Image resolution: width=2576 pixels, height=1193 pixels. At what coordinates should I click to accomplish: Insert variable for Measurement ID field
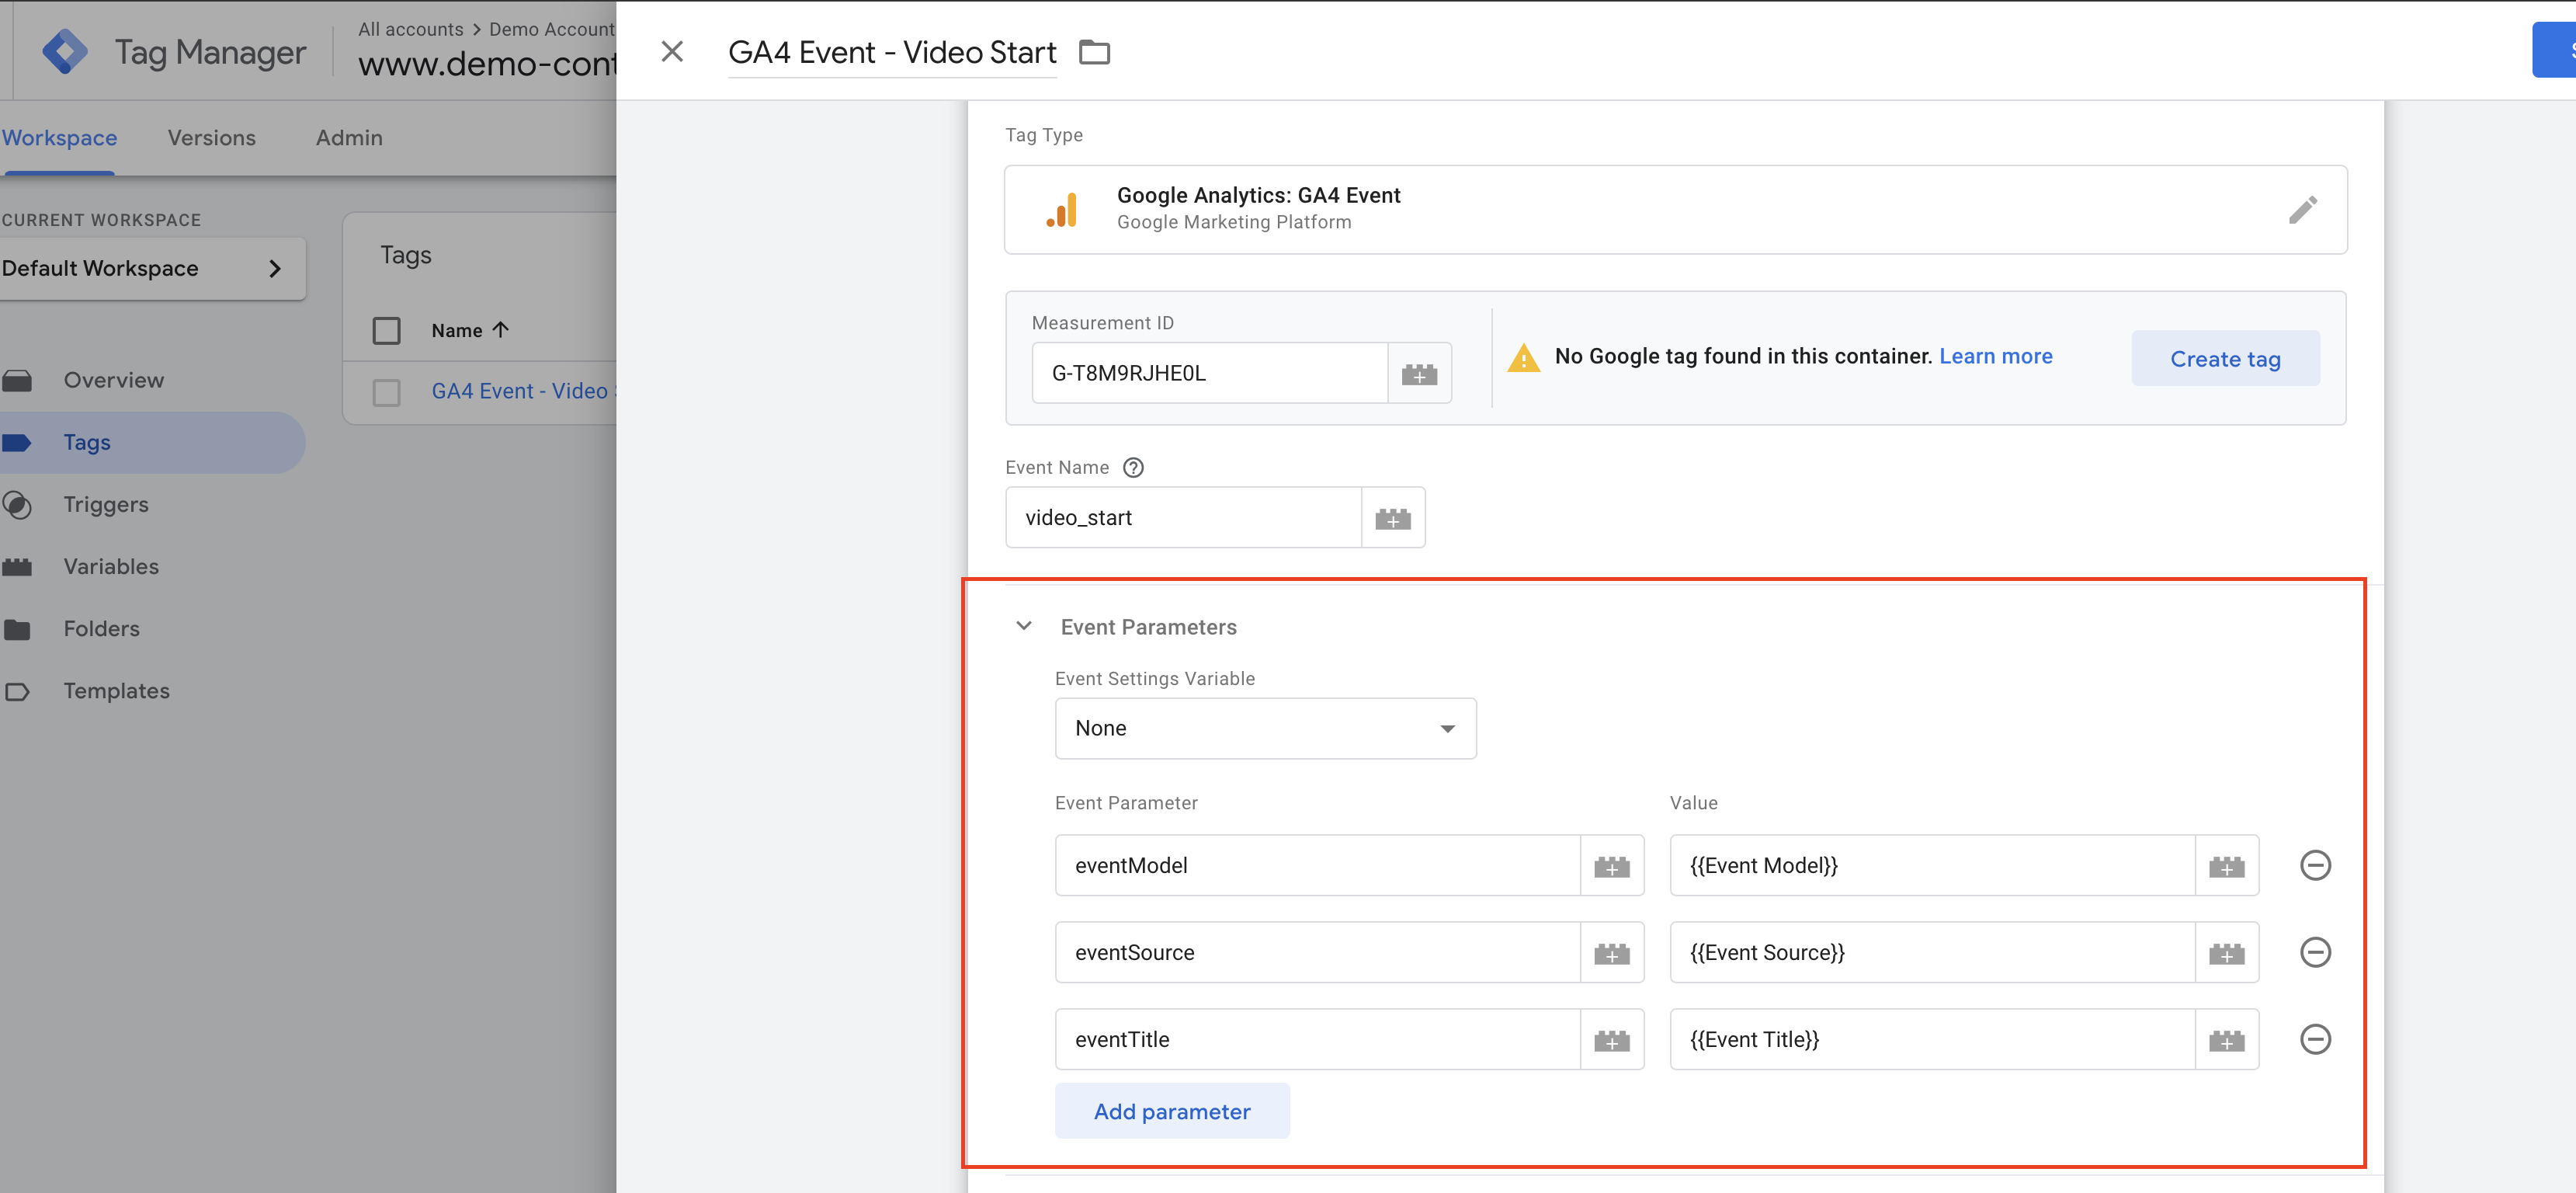point(1419,374)
